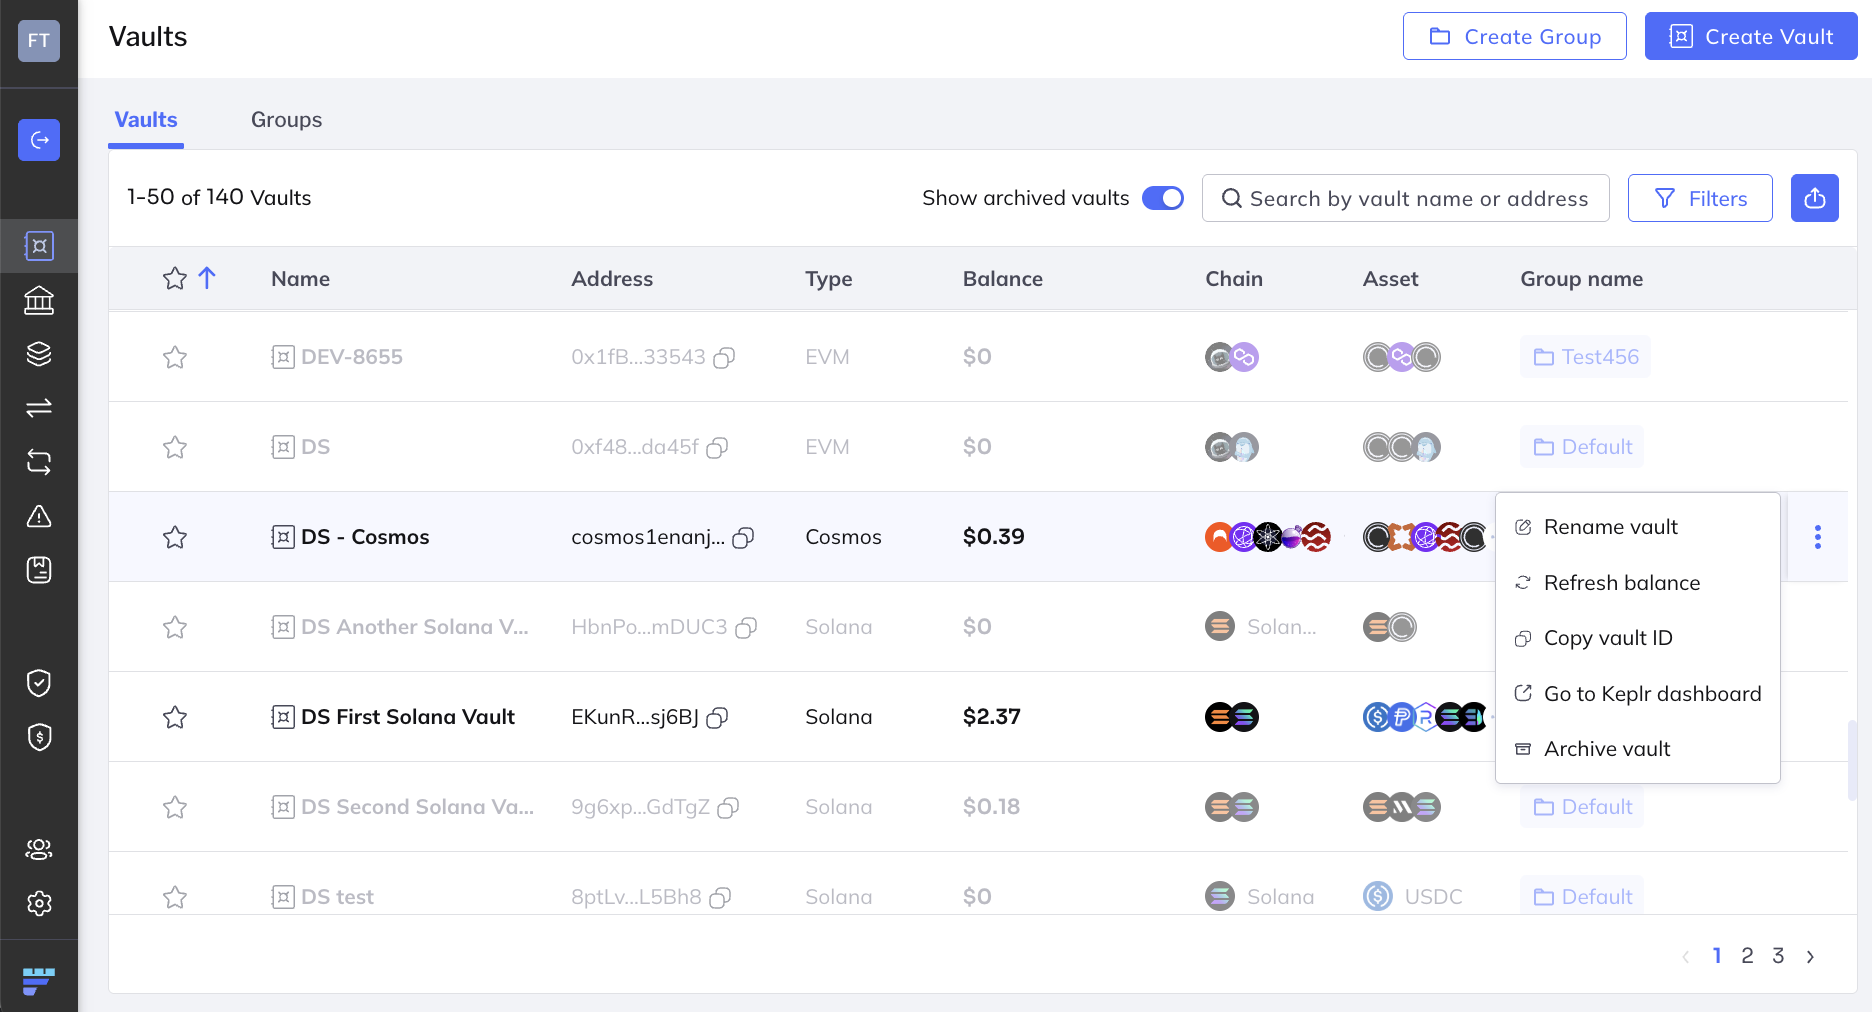Star the DS First Solana Vault row

click(x=175, y=717)
